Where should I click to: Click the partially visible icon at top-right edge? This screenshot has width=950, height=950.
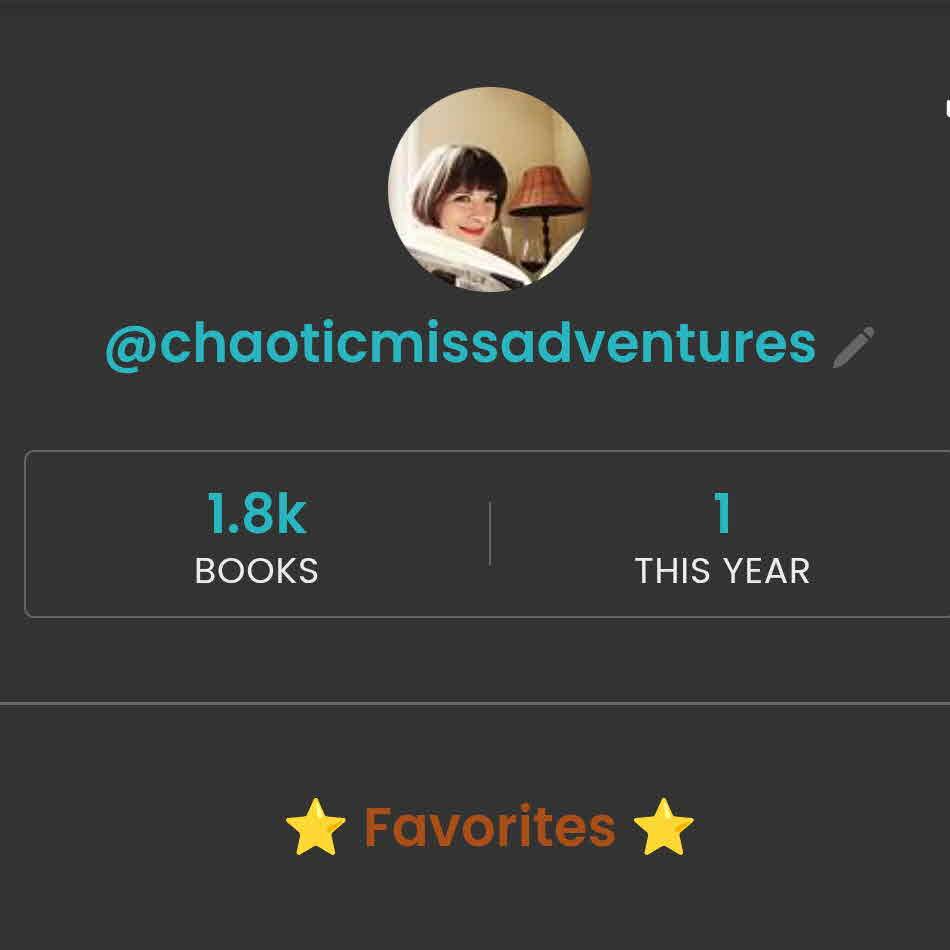945,107
